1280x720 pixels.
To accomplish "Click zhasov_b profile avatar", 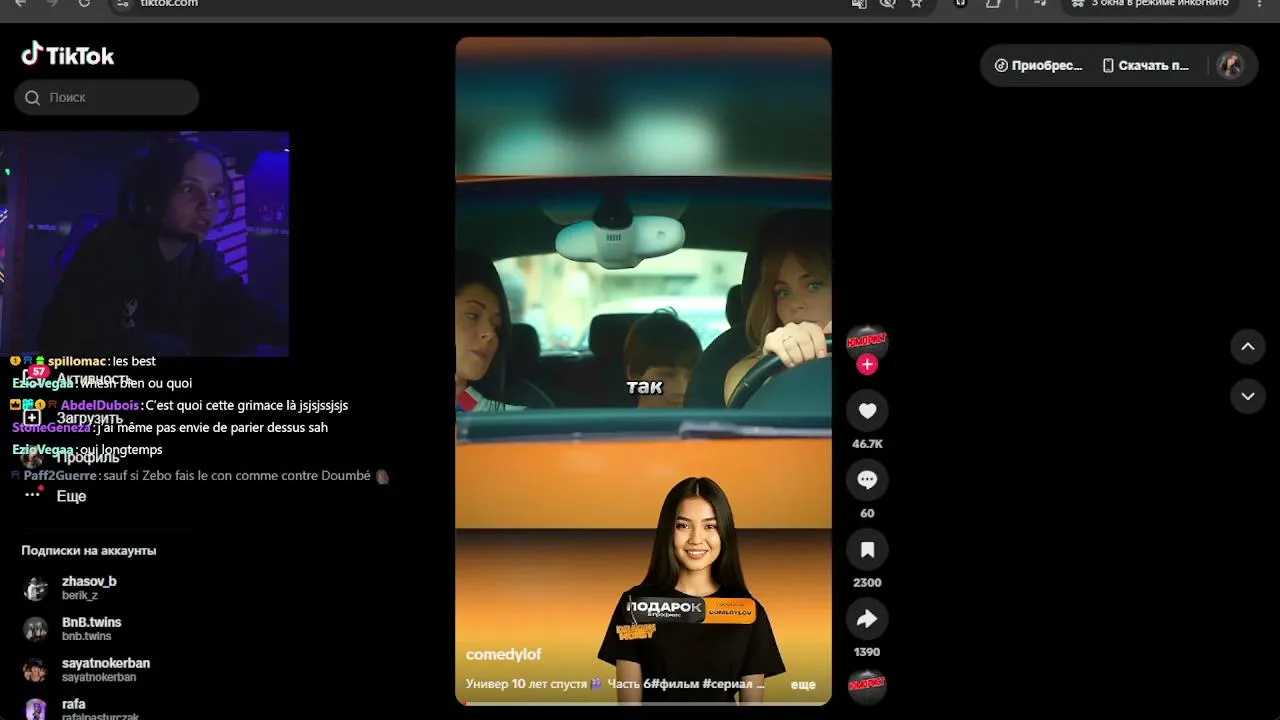I will [x=36, y=588].
